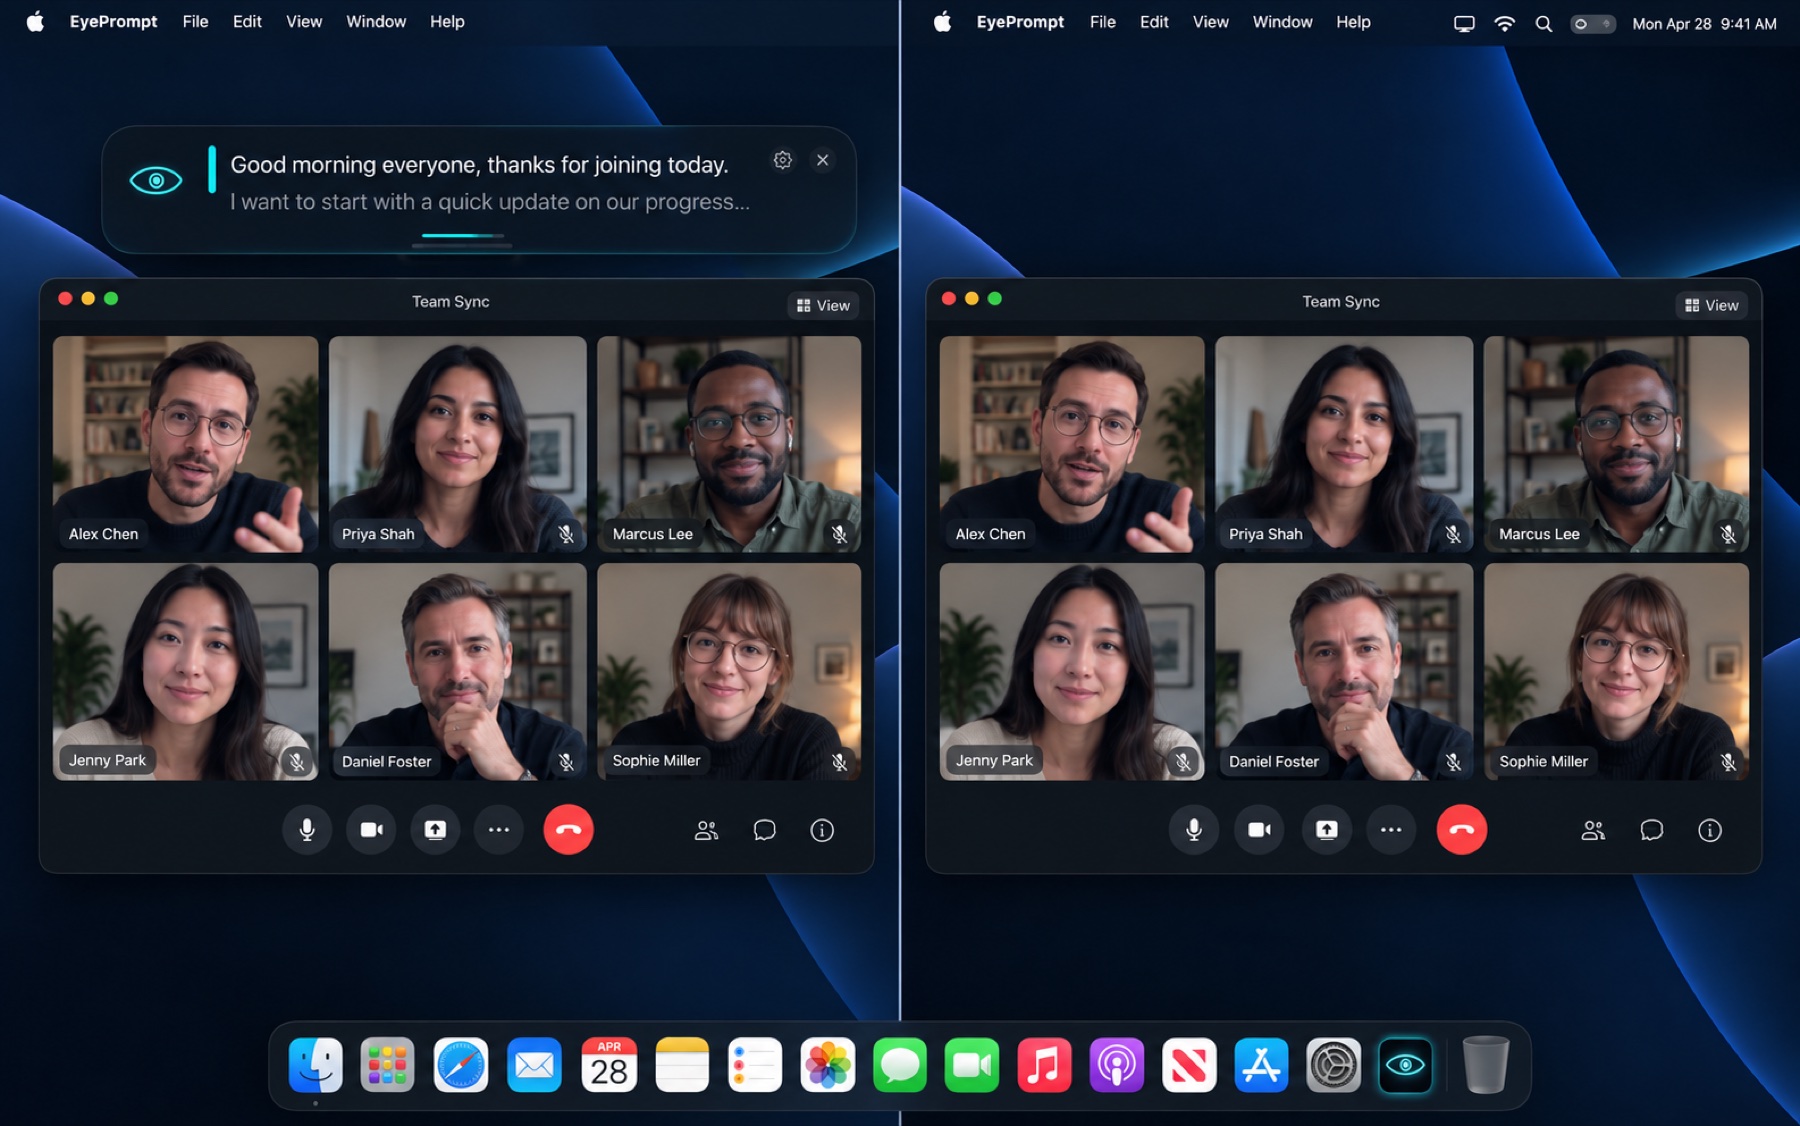Click the date and time "Mon Apr 28 9:41 AM"
This screenshot has width=1800, height=1126.
point(1704,24)
